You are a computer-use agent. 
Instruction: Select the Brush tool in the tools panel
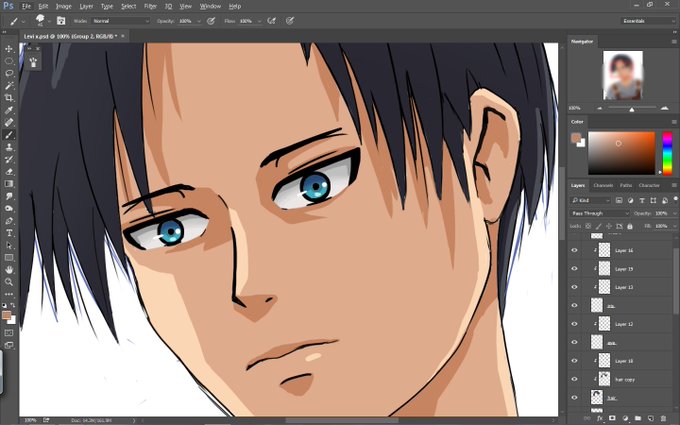(9, 135)
